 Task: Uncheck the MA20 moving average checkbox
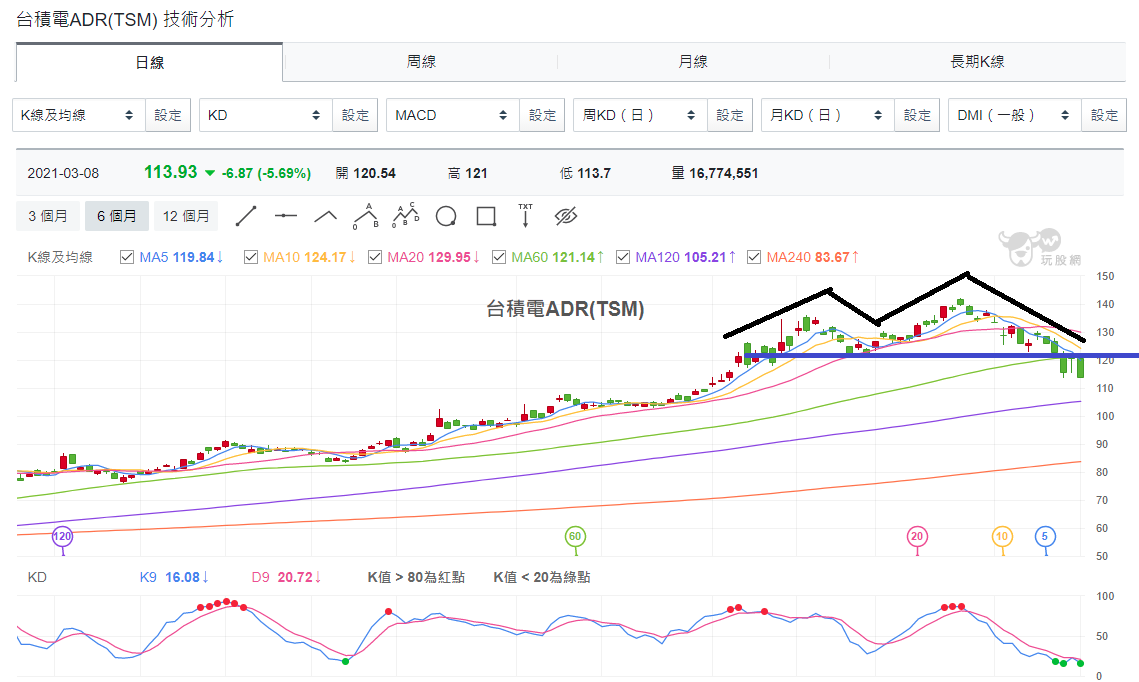[375, 257]
